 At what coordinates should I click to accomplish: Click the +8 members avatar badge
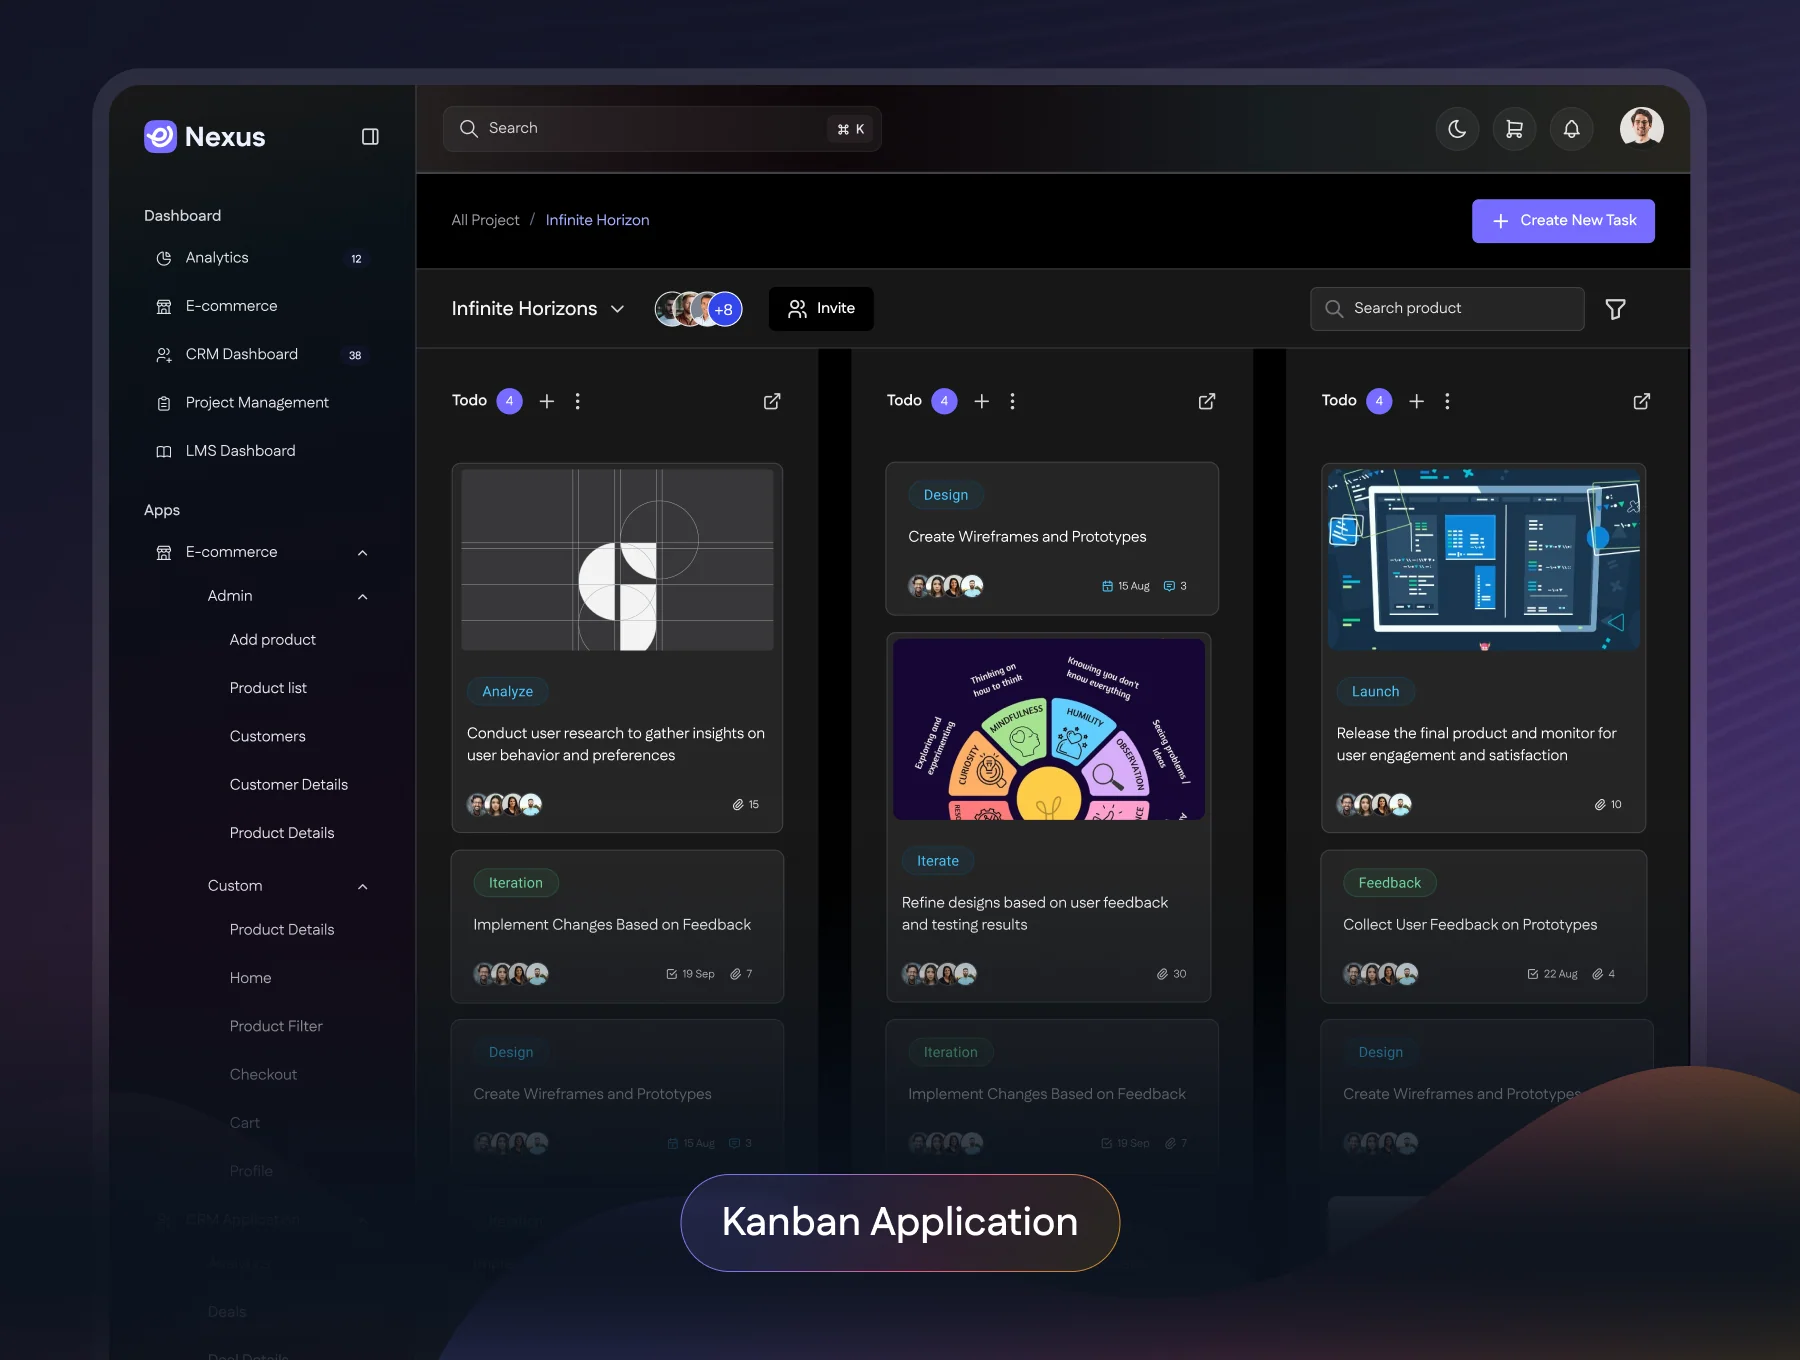(724, 309)
